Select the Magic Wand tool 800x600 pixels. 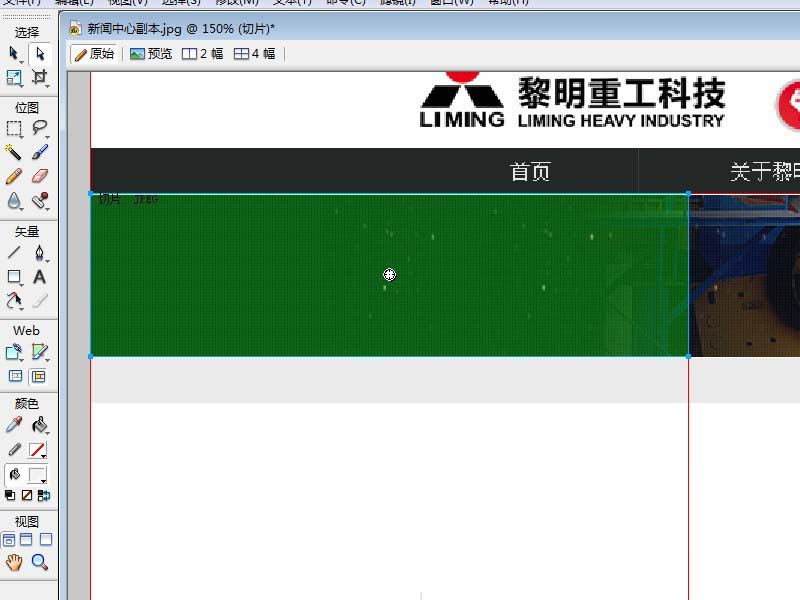pos(14,152)
